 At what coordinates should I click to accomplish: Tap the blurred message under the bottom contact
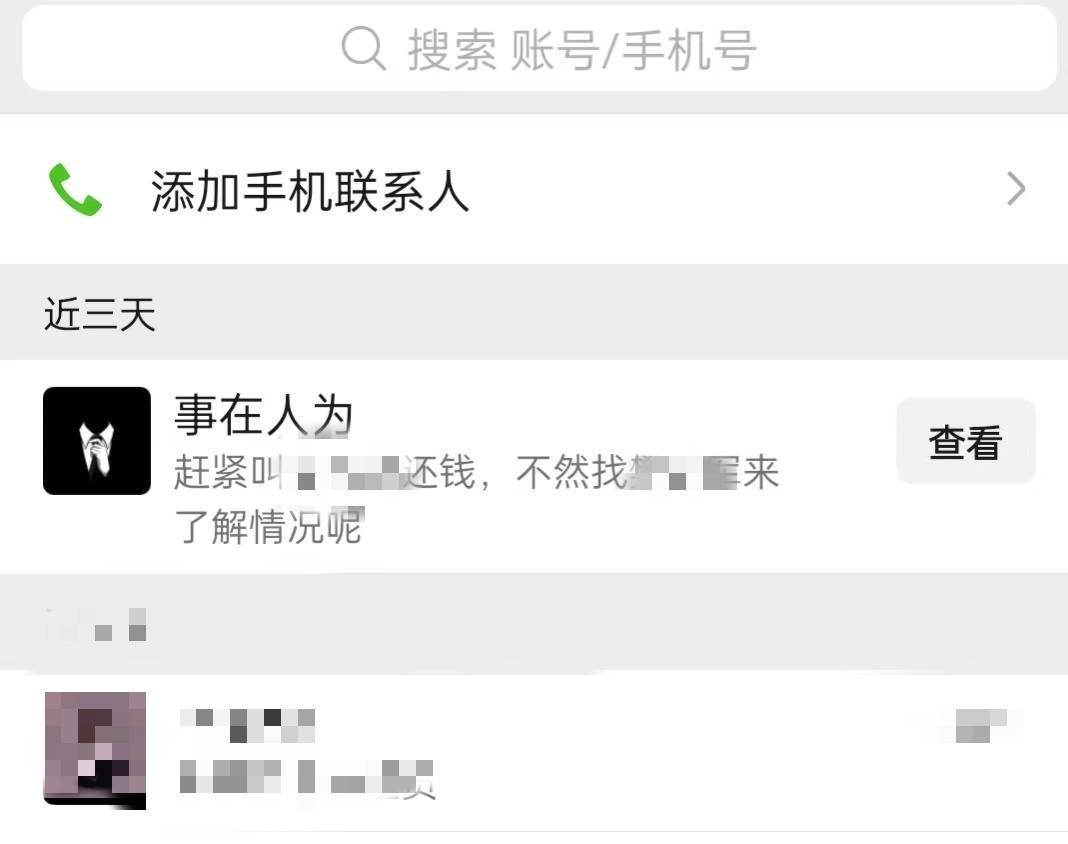pyautogui.click(x=307, y=777)
